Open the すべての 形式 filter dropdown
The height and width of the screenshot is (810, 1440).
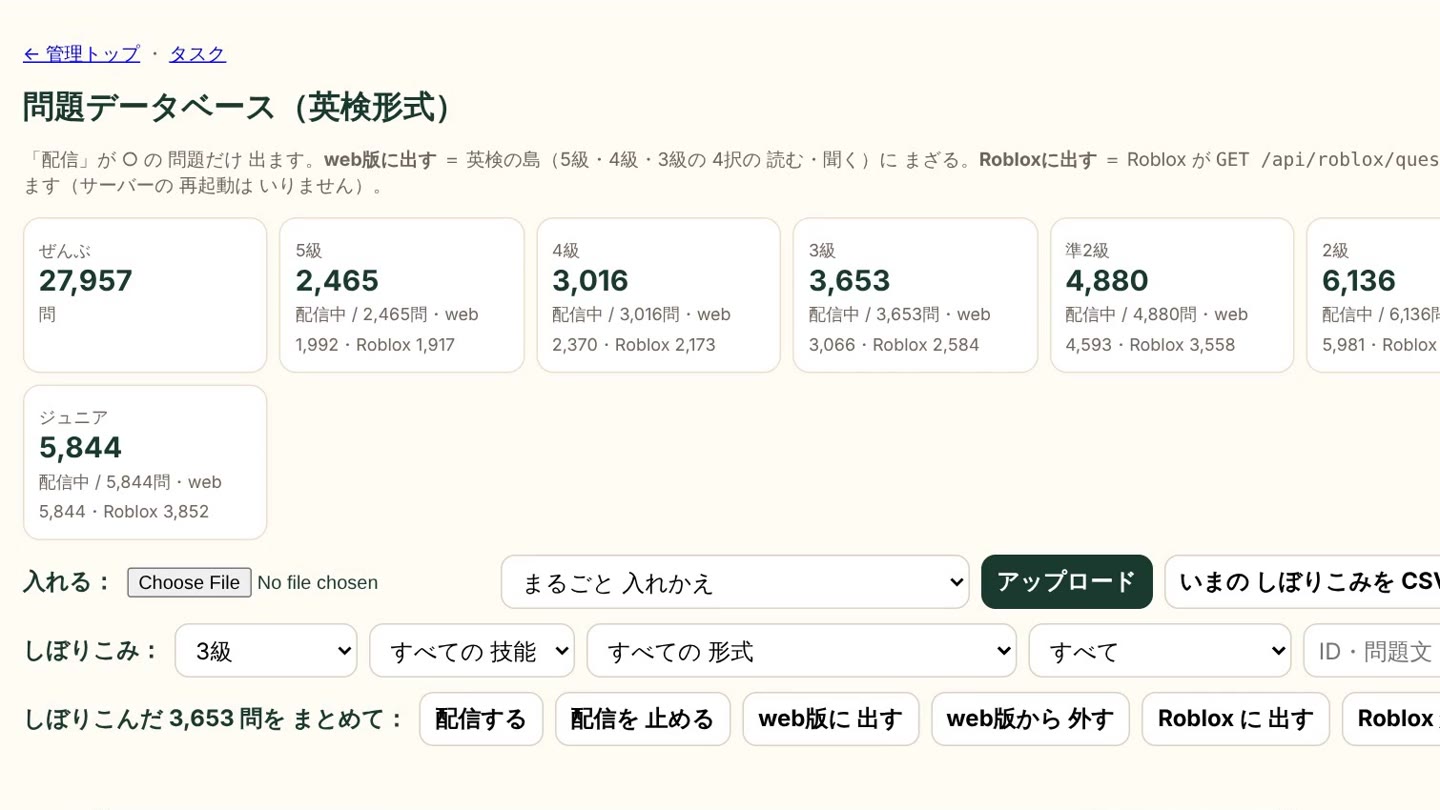coord(802,651)
